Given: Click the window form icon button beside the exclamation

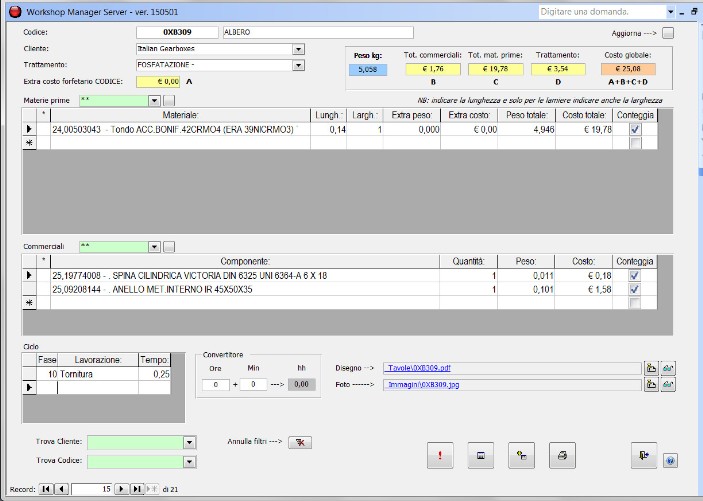Looking at the screenshot, I should coord(481,455).
